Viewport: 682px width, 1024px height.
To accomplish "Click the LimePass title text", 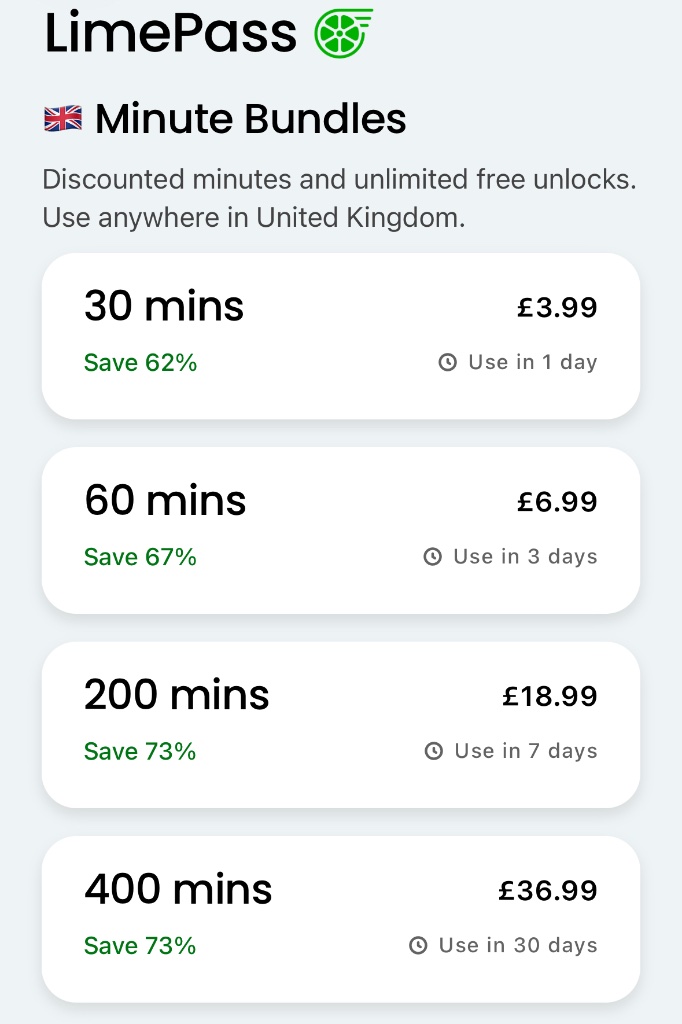I will coord(171,32).
